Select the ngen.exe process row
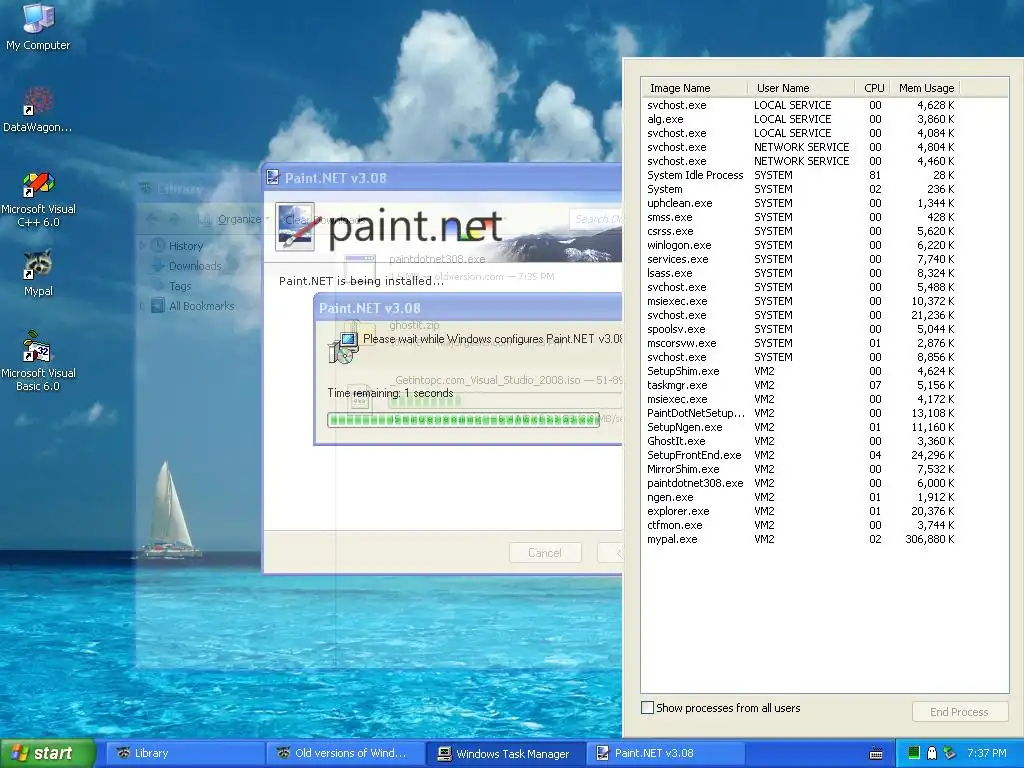This screenshot has width=1024, height=768. click(801, 497)
